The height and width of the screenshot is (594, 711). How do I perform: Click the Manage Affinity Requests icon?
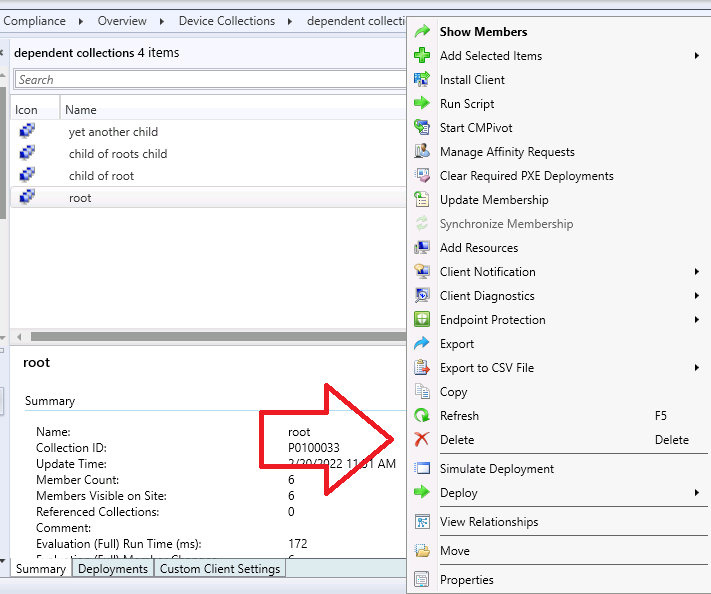tap(422, 151)
